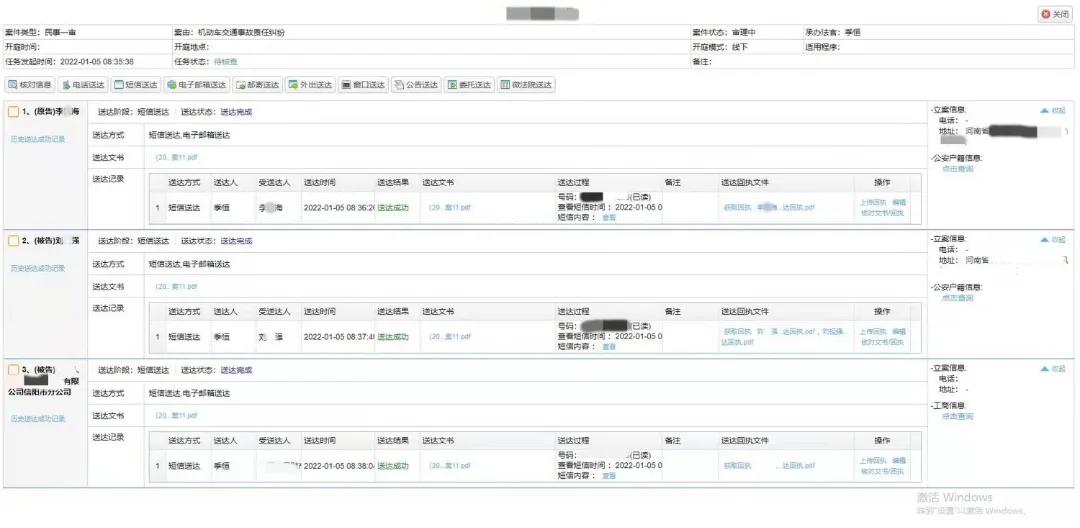Click 上传回执 in party 1's 操作 column
The image size is (1080, 528).
[x=873, y=202]
